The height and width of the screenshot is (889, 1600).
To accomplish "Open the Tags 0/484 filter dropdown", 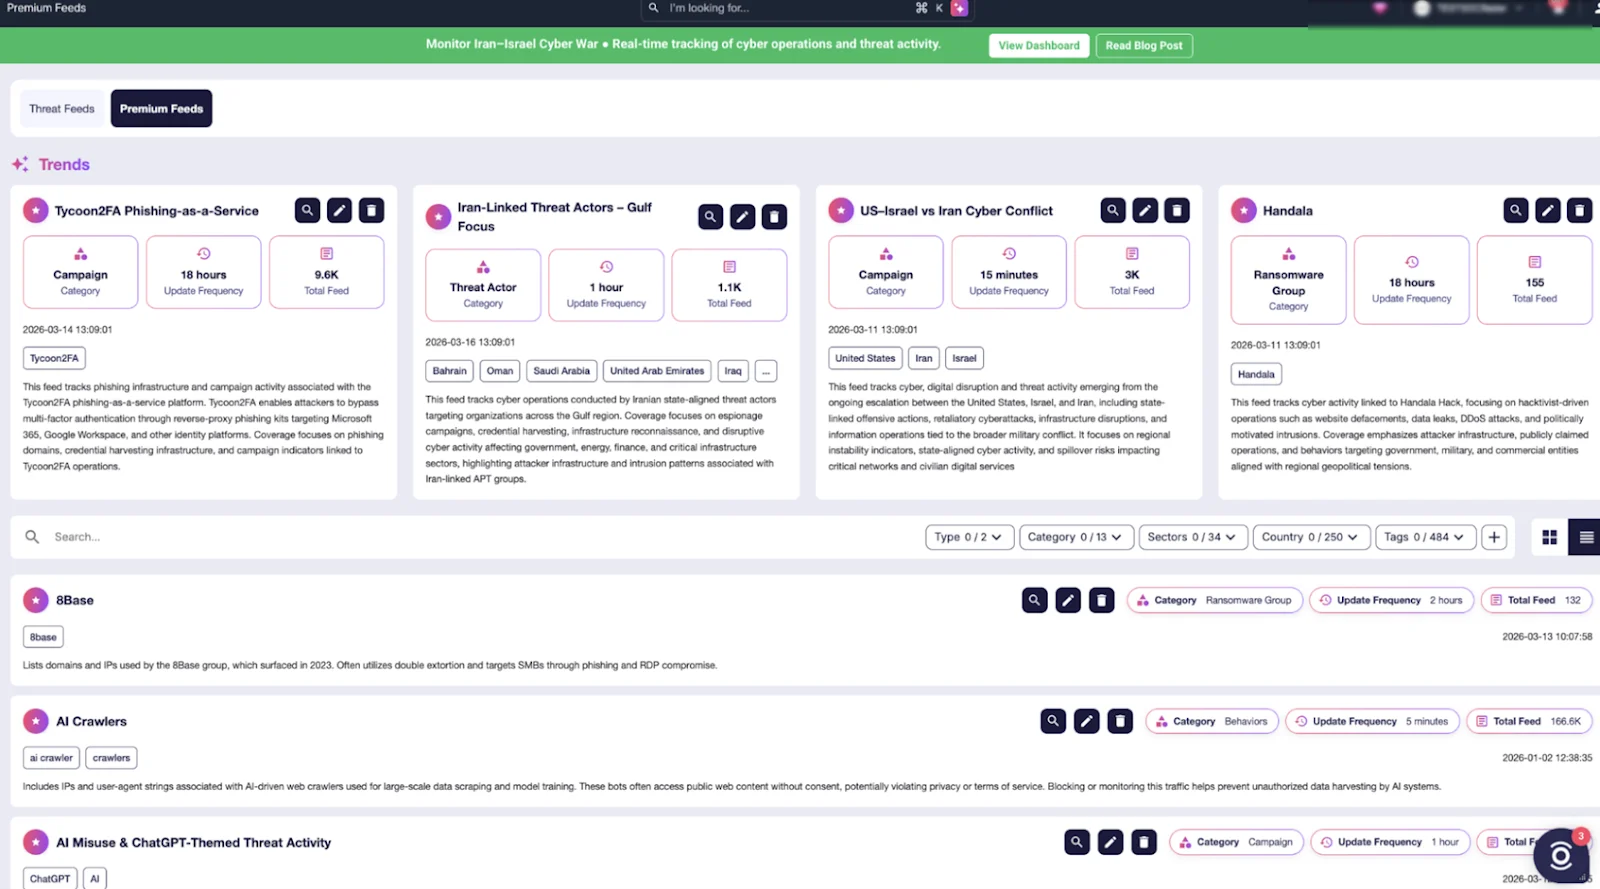I will pyautogui.click(x=1425, y=537).
